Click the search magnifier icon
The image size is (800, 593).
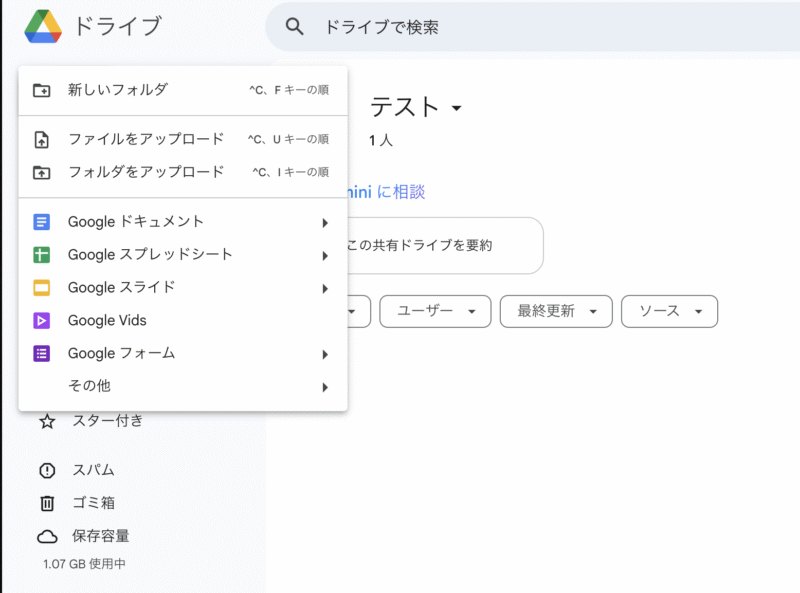pos(294,27)
